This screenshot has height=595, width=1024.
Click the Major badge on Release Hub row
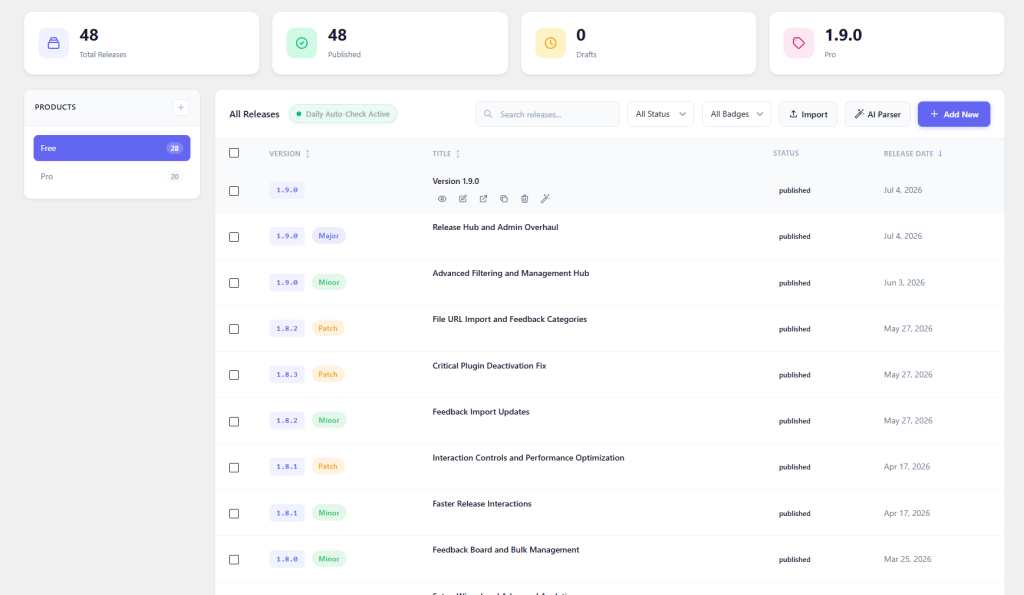coord(328,236)
